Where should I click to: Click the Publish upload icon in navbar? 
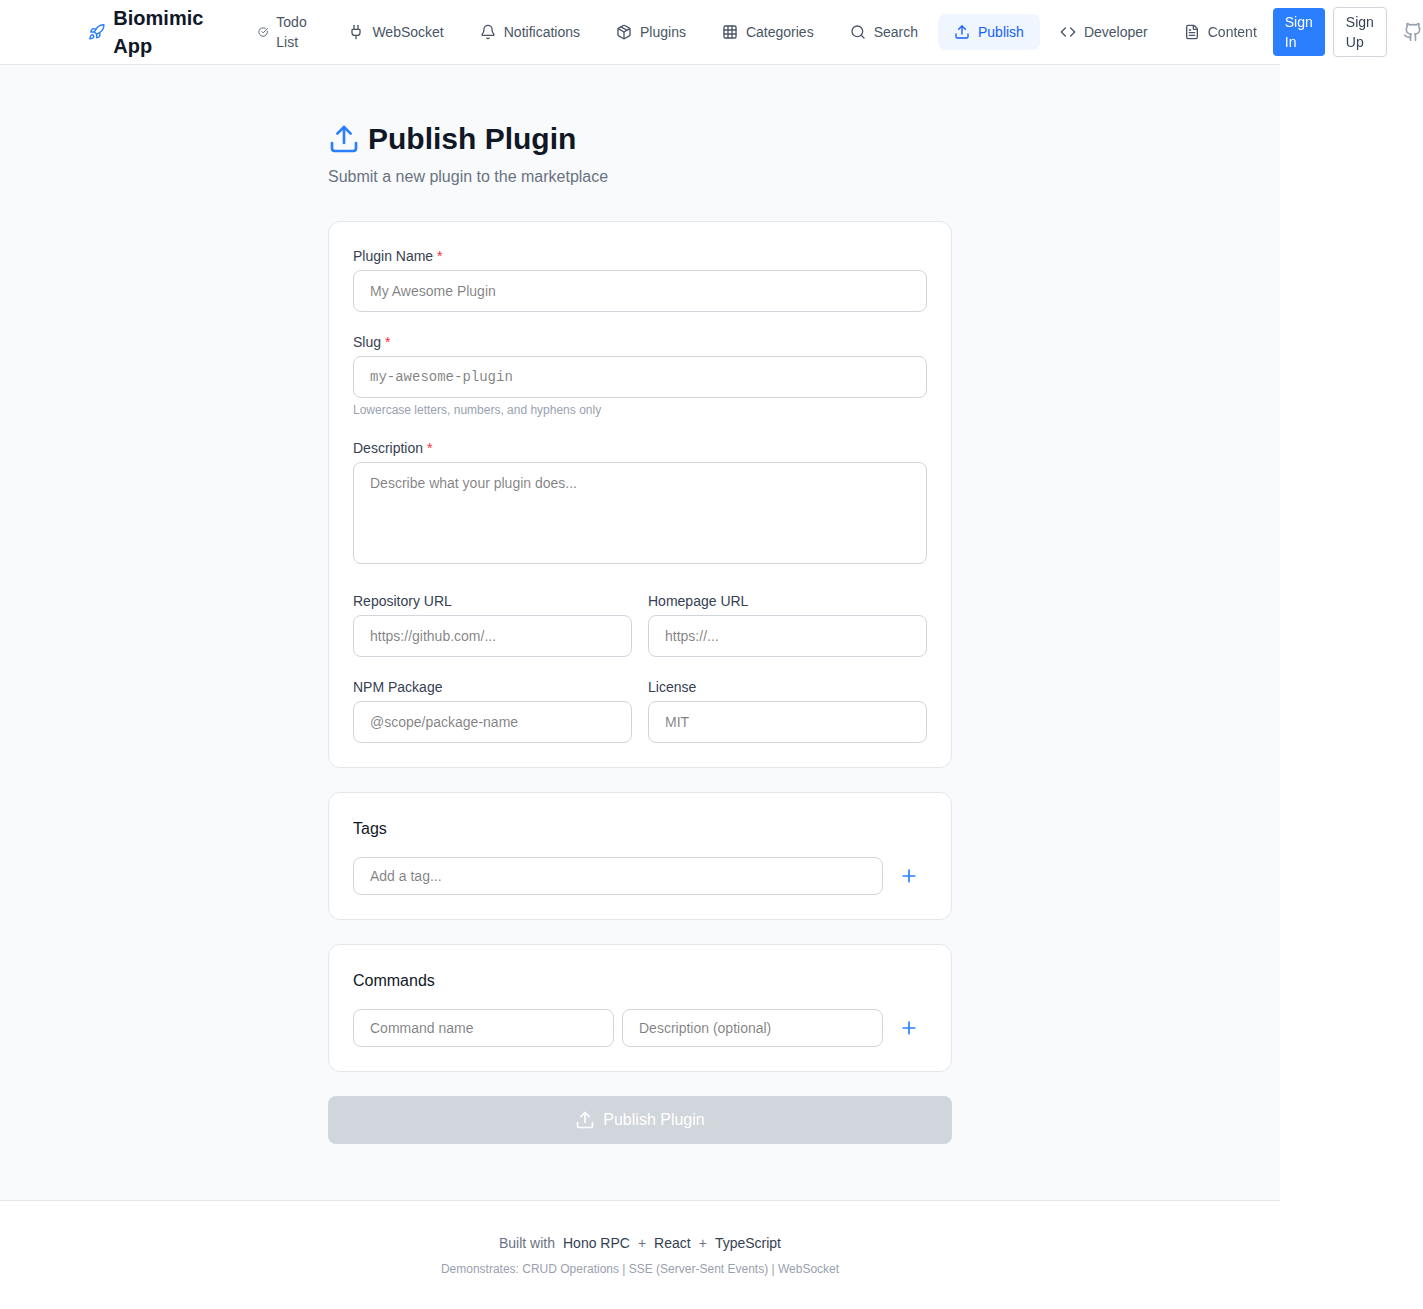pos(962,32)
